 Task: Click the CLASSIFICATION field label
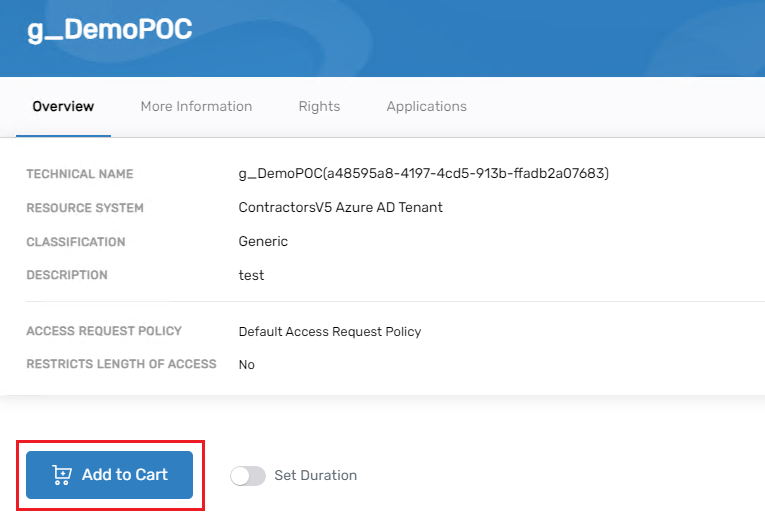coord(76,242)
